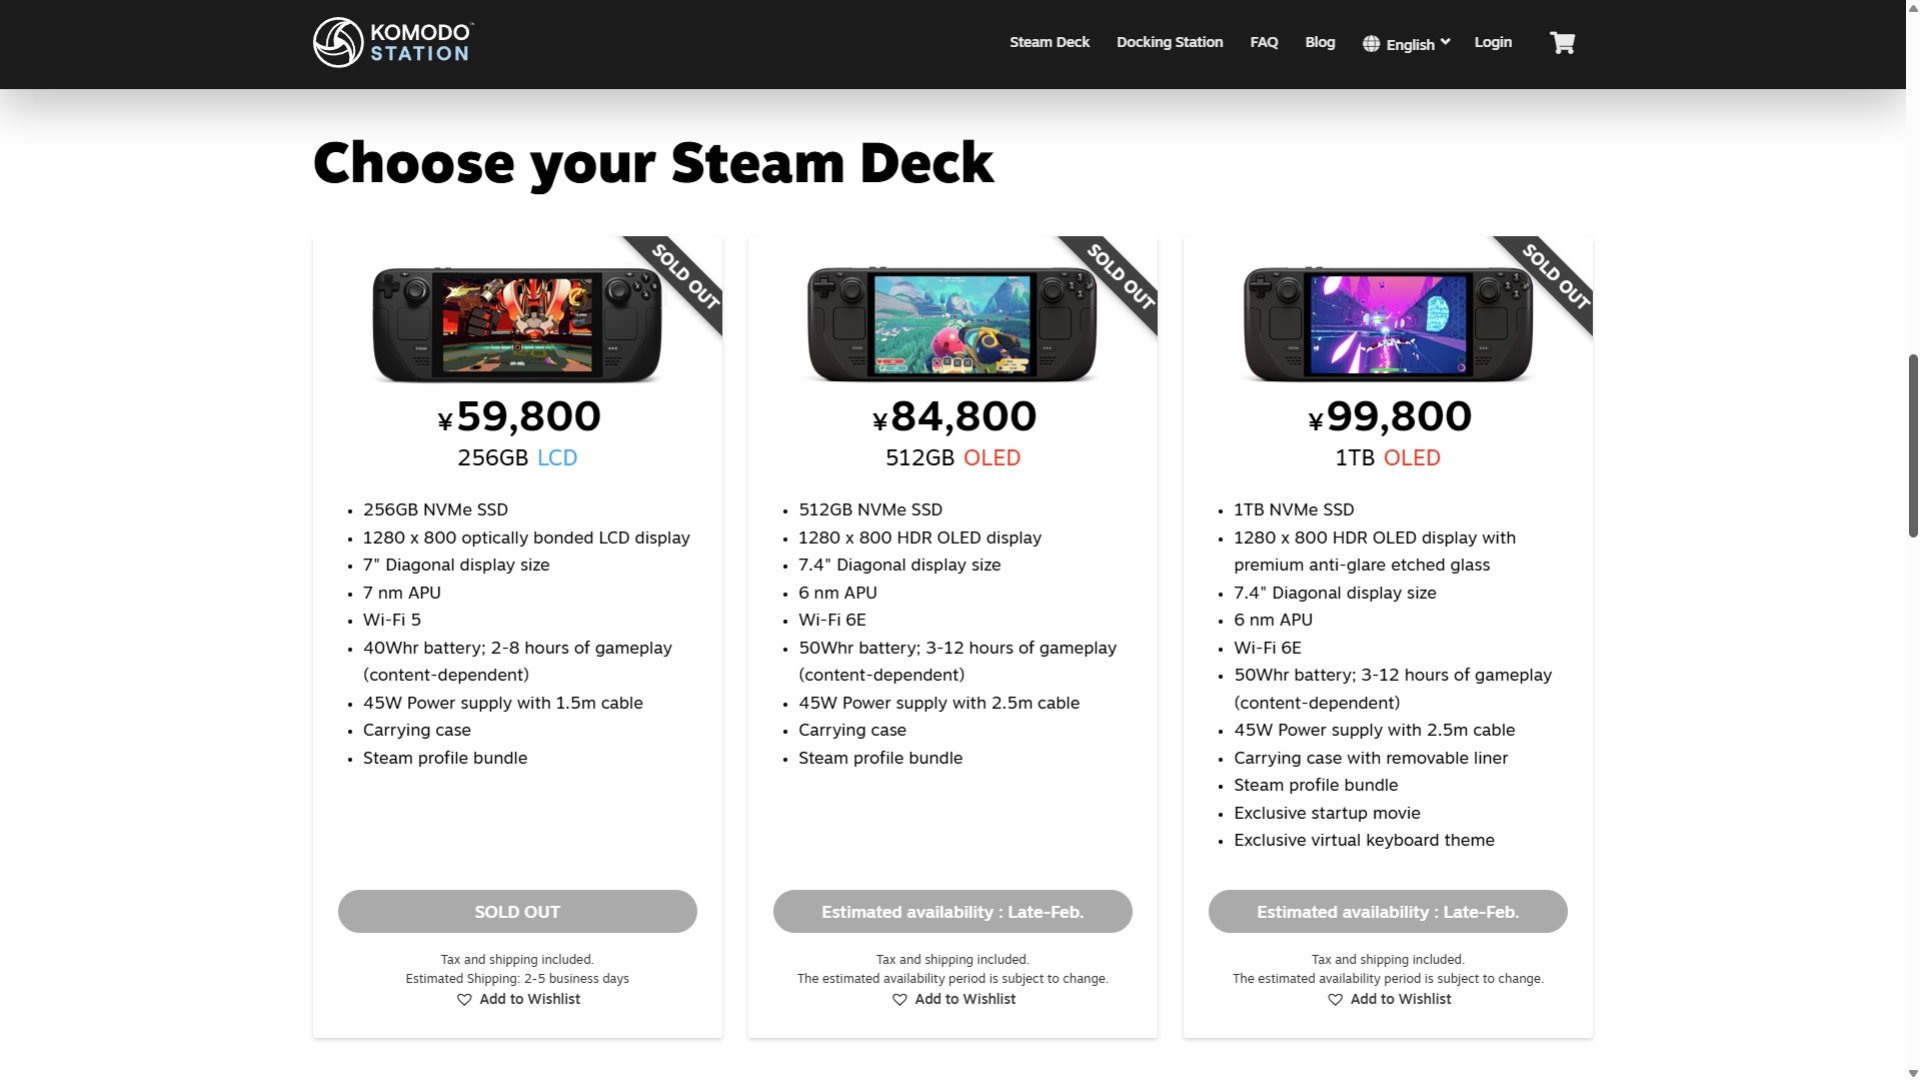Select the Steam Deck menu item
Image resolution: width=1920 pixels, height=1080 pixels.
pyautogui.click(x=1049, y=42)
